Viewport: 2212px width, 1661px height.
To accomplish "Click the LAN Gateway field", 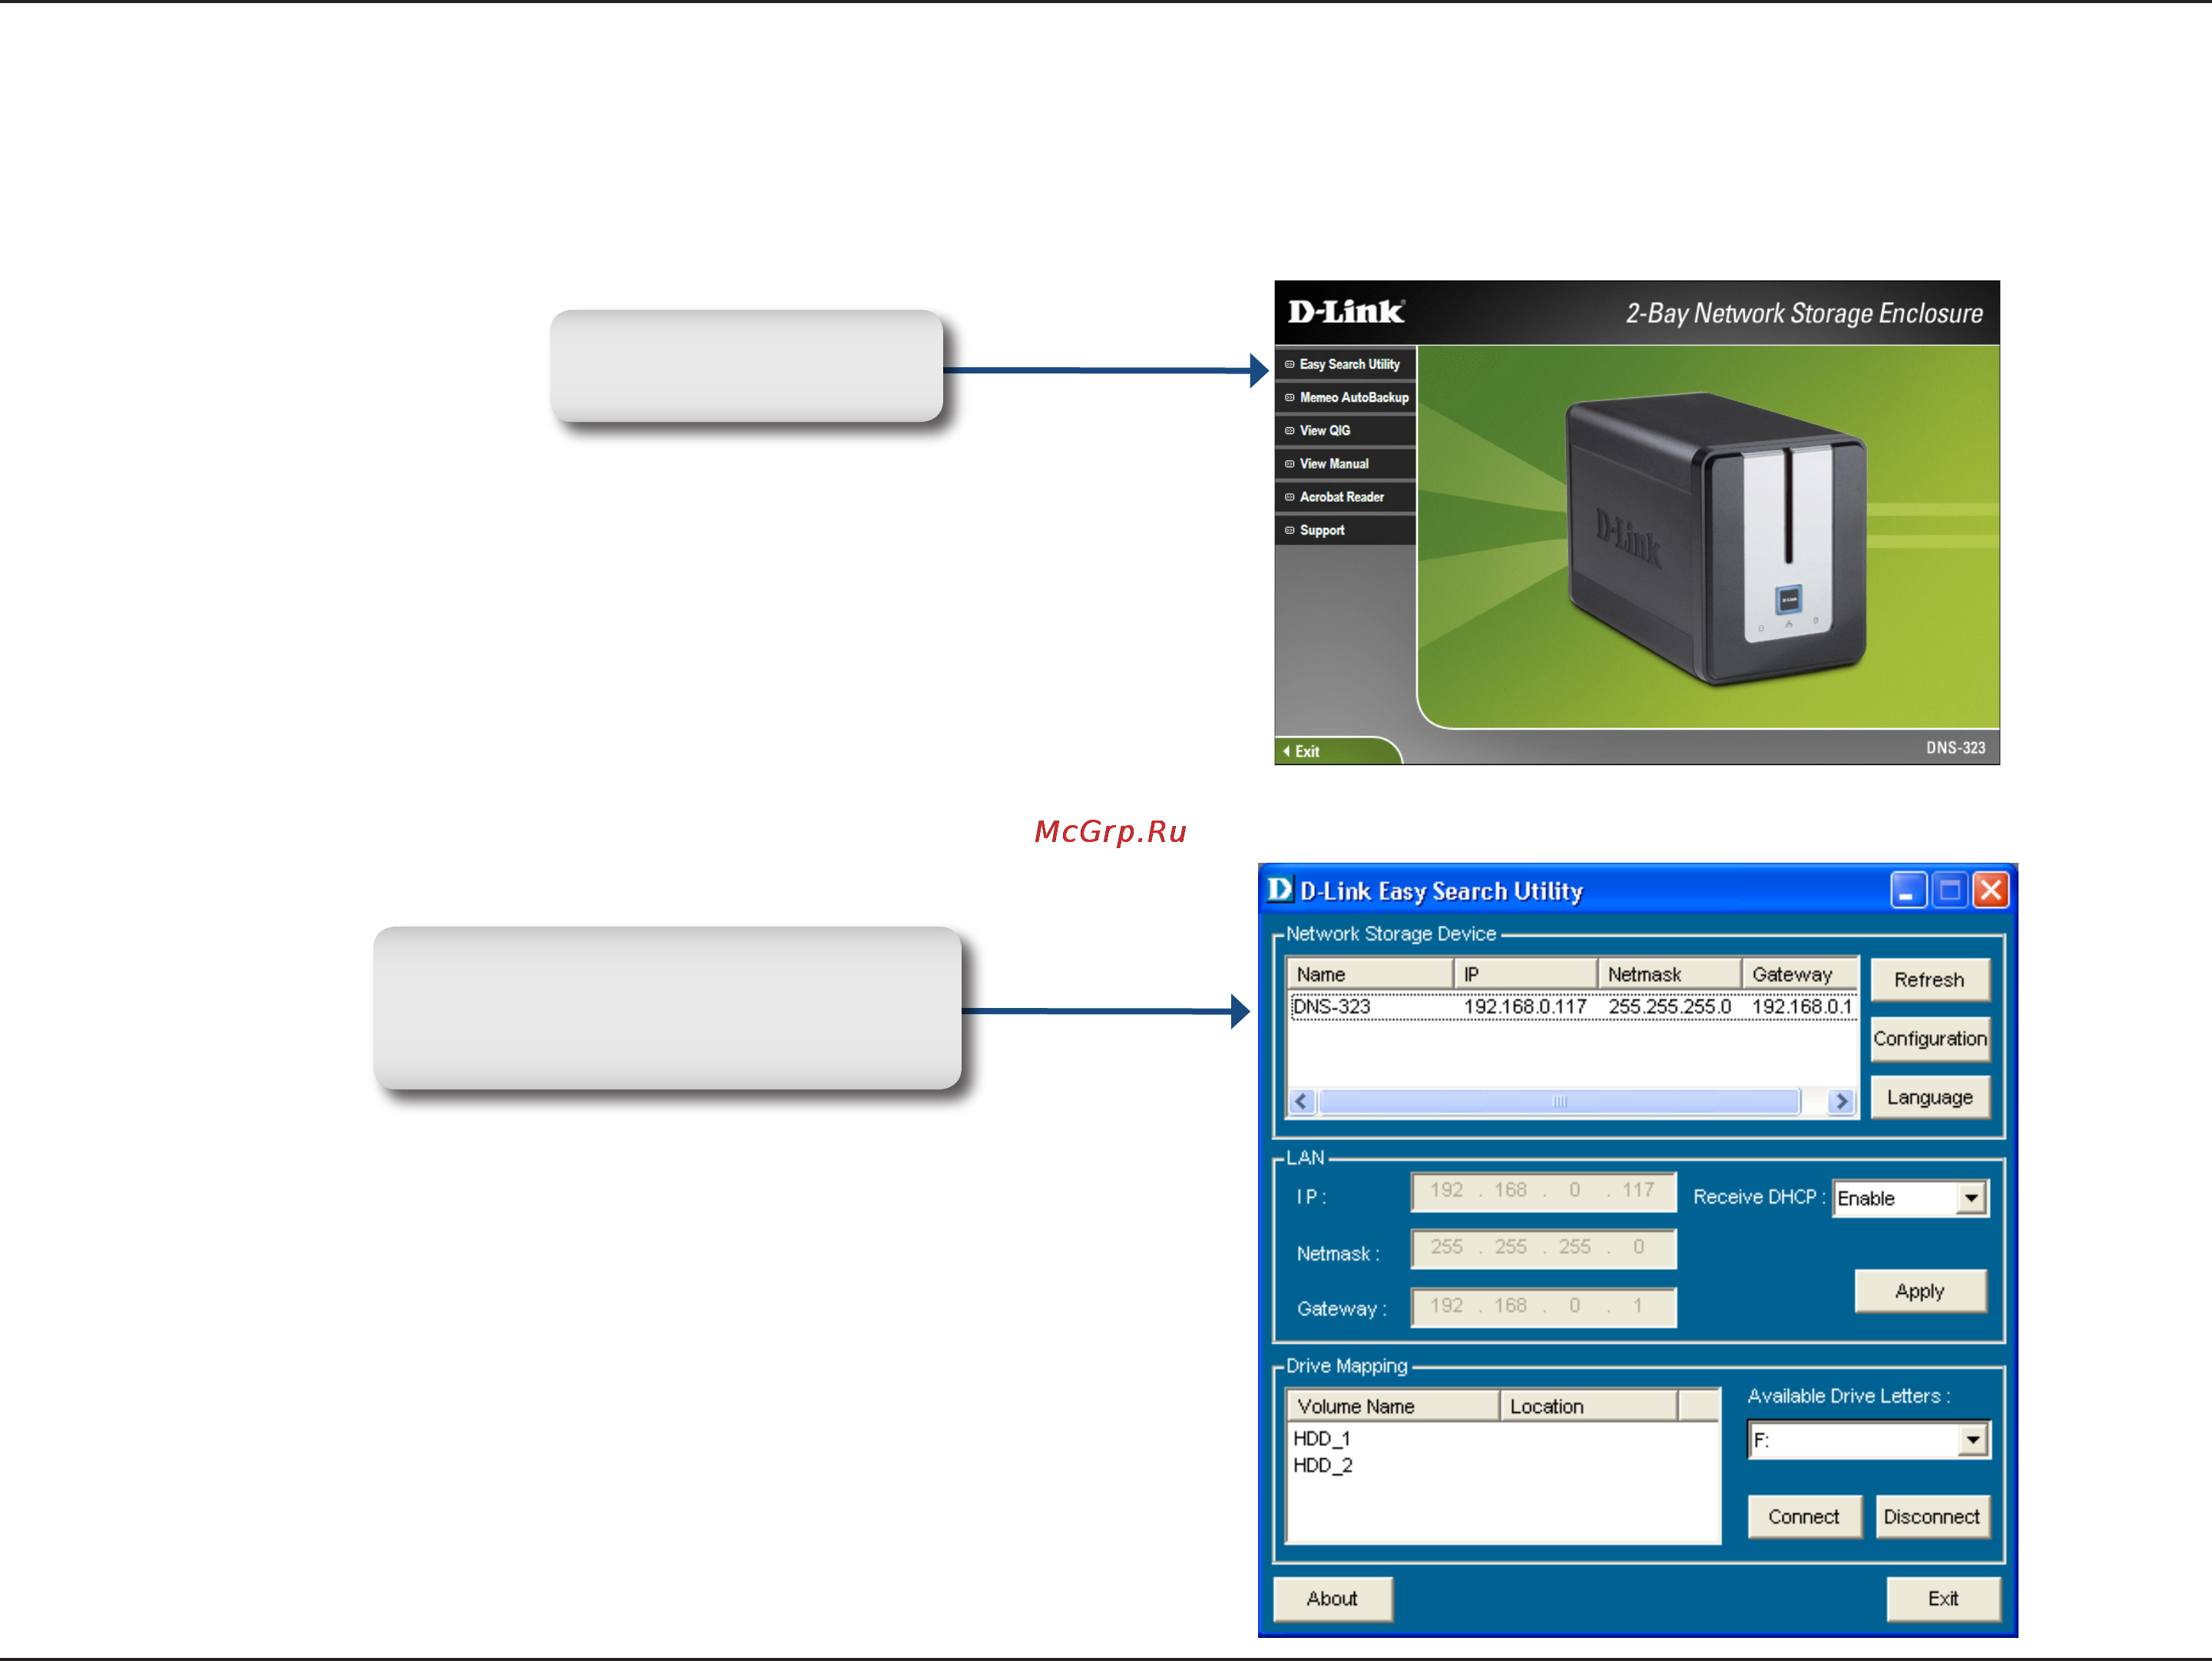I will pos(1543,1307).
